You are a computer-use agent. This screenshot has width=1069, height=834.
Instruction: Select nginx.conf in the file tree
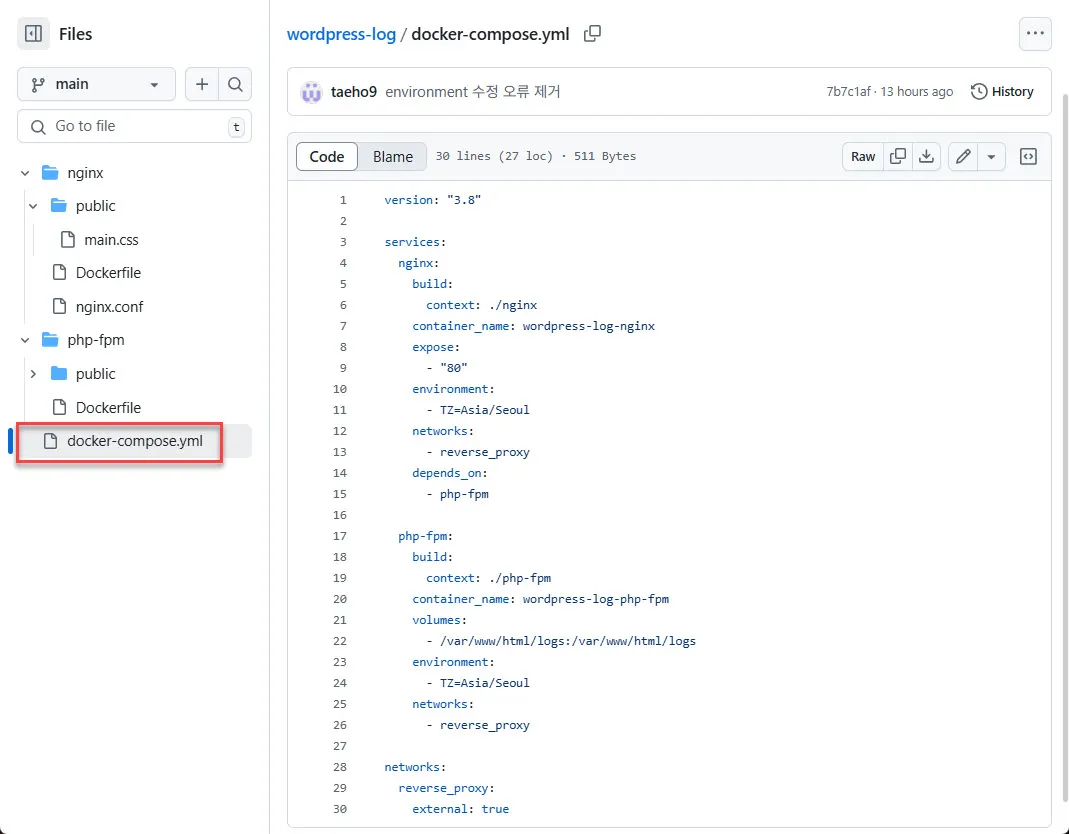[110, 306]
